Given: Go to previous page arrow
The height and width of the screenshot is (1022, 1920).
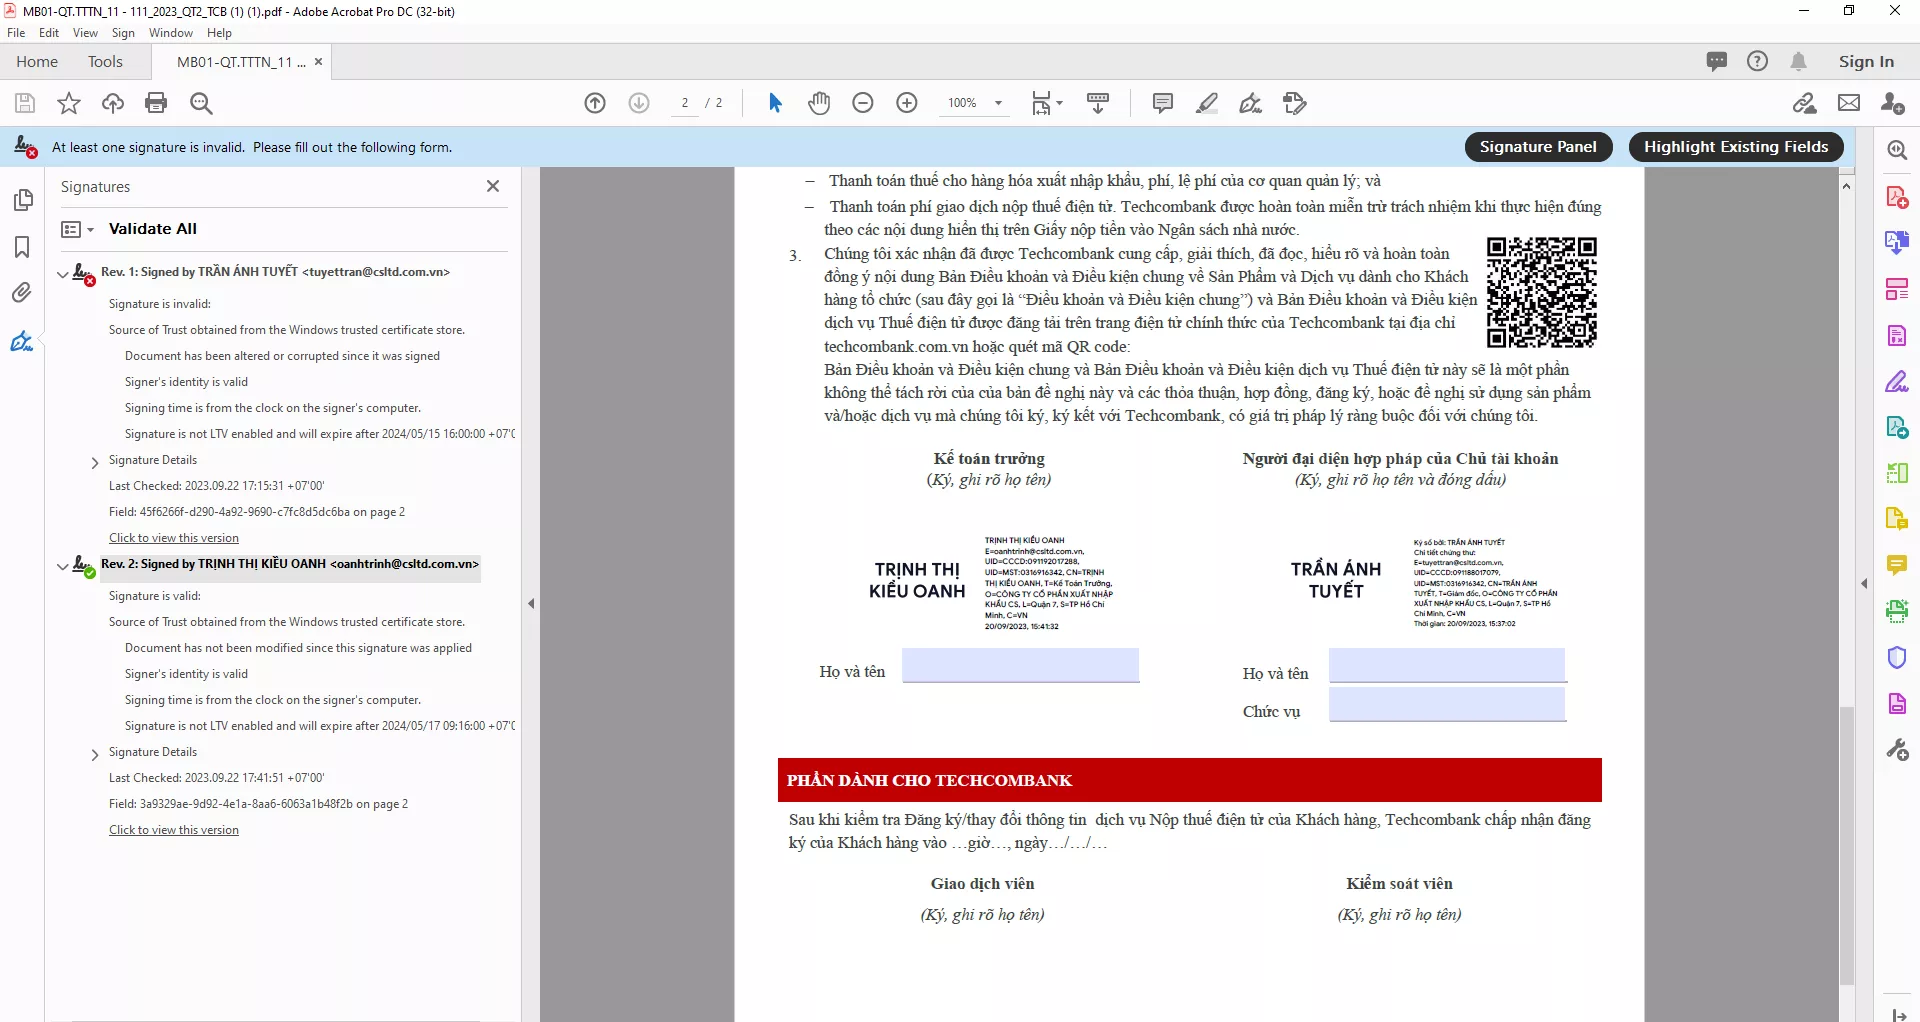Looking at the screenshot, I should (595, 103).
